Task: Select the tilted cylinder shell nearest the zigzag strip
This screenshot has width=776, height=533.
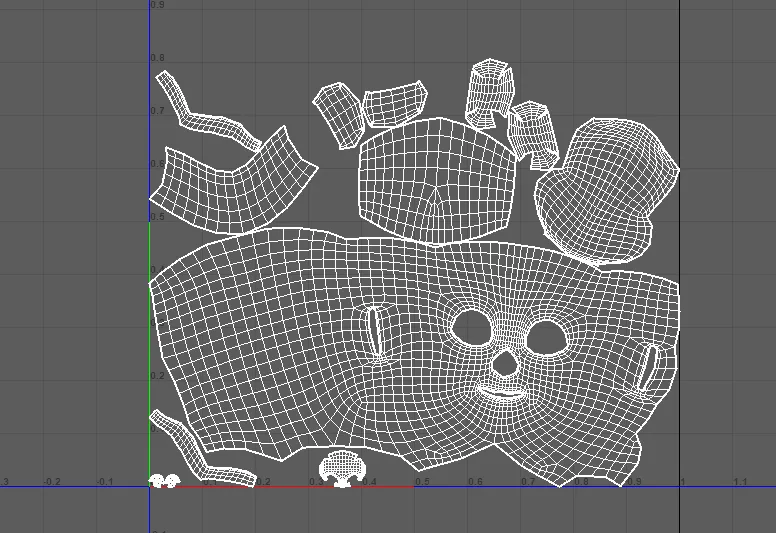Action: (x=339, y=115)
